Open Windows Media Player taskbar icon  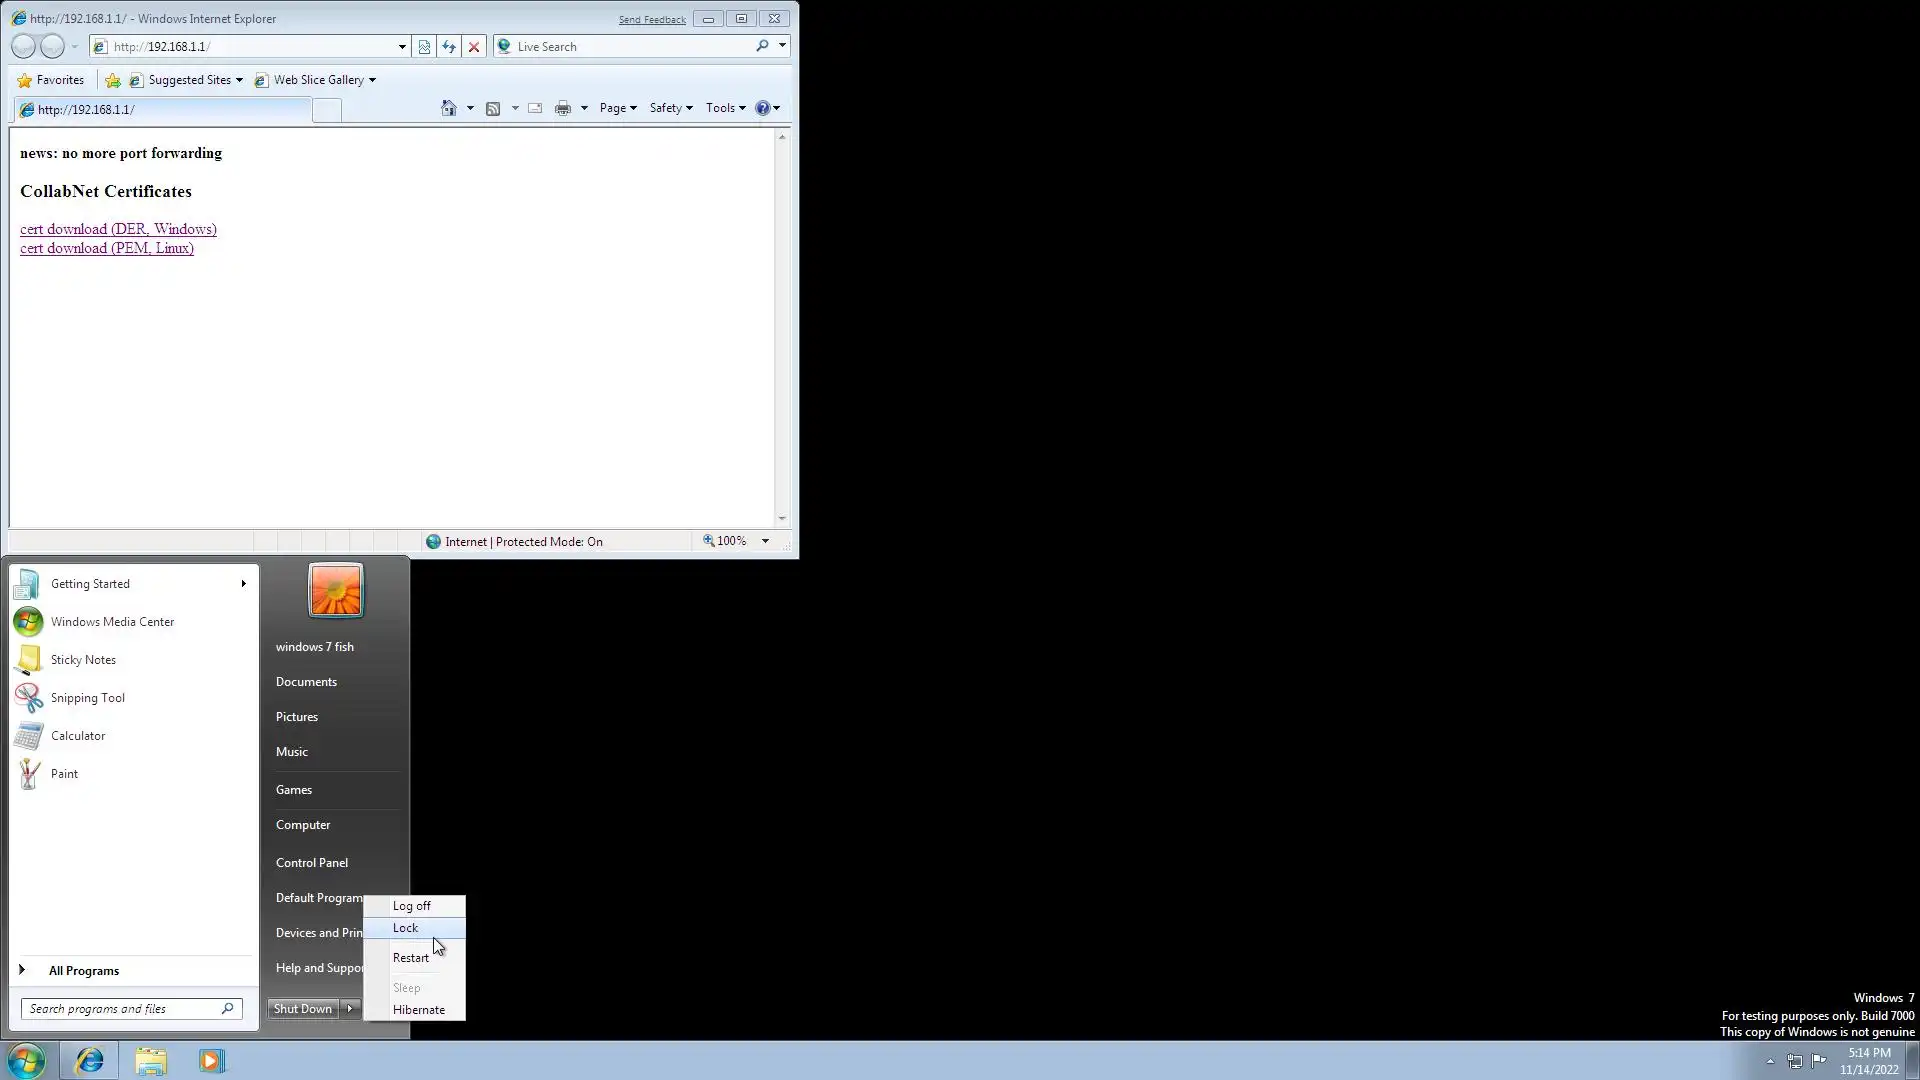click(211, 1060)
